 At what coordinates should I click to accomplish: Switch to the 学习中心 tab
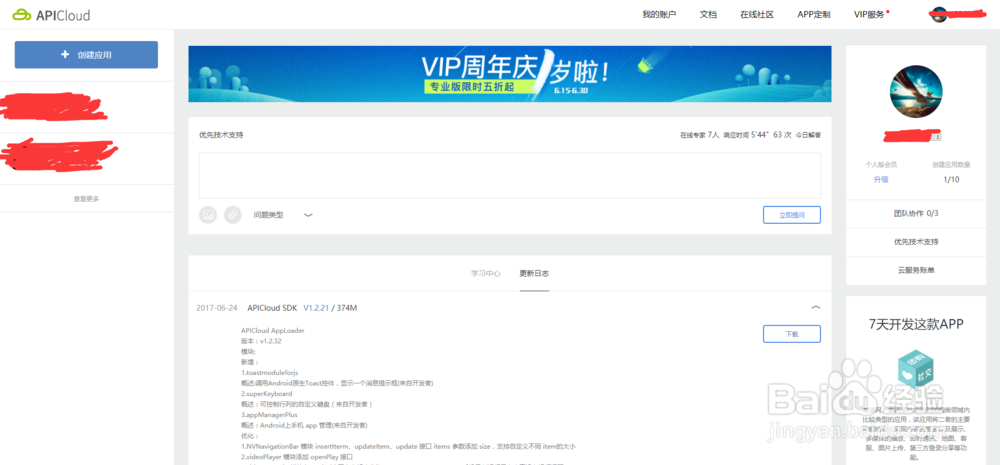click(486, 274)
